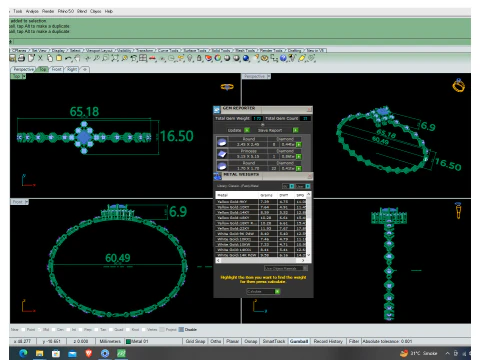Image resolution: width=480 pixels, height=360 pixels.
Task: Click the Princess gem thumbnail
Action: coord(222,154)
